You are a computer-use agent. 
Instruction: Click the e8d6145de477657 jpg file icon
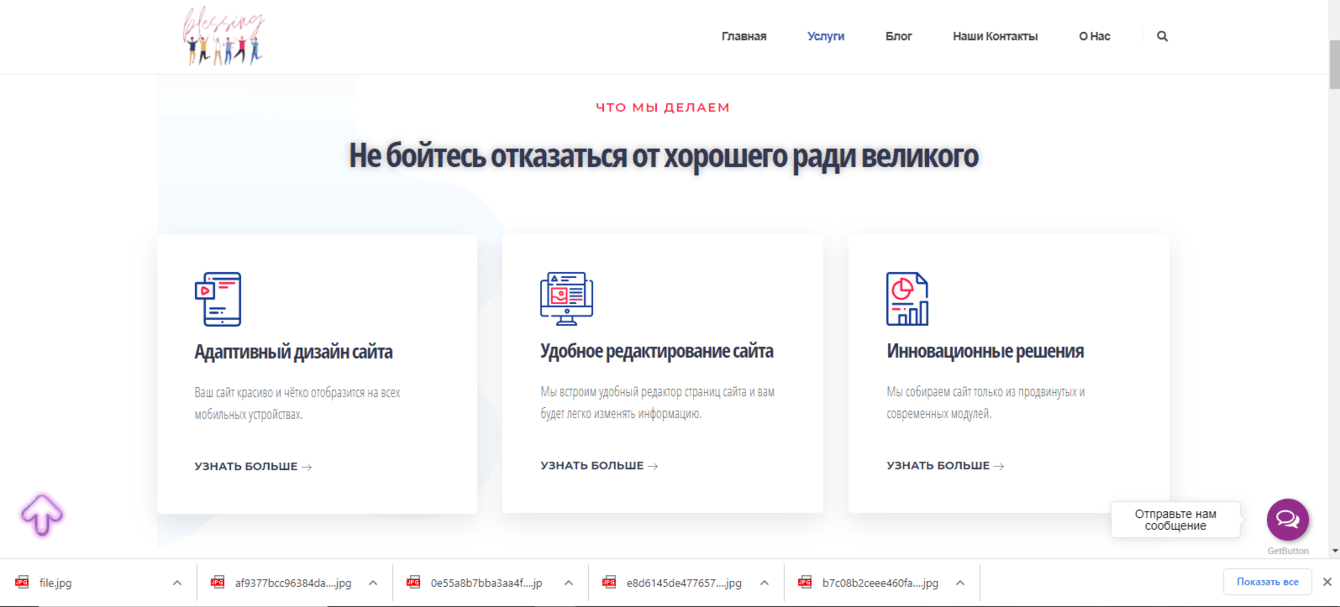(x=609, y=582)
